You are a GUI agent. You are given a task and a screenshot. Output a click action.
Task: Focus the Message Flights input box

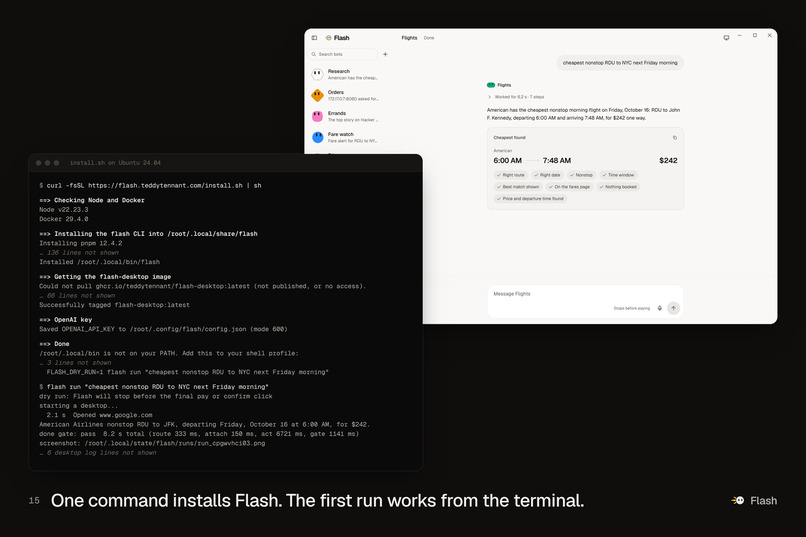tap(585, 301)
